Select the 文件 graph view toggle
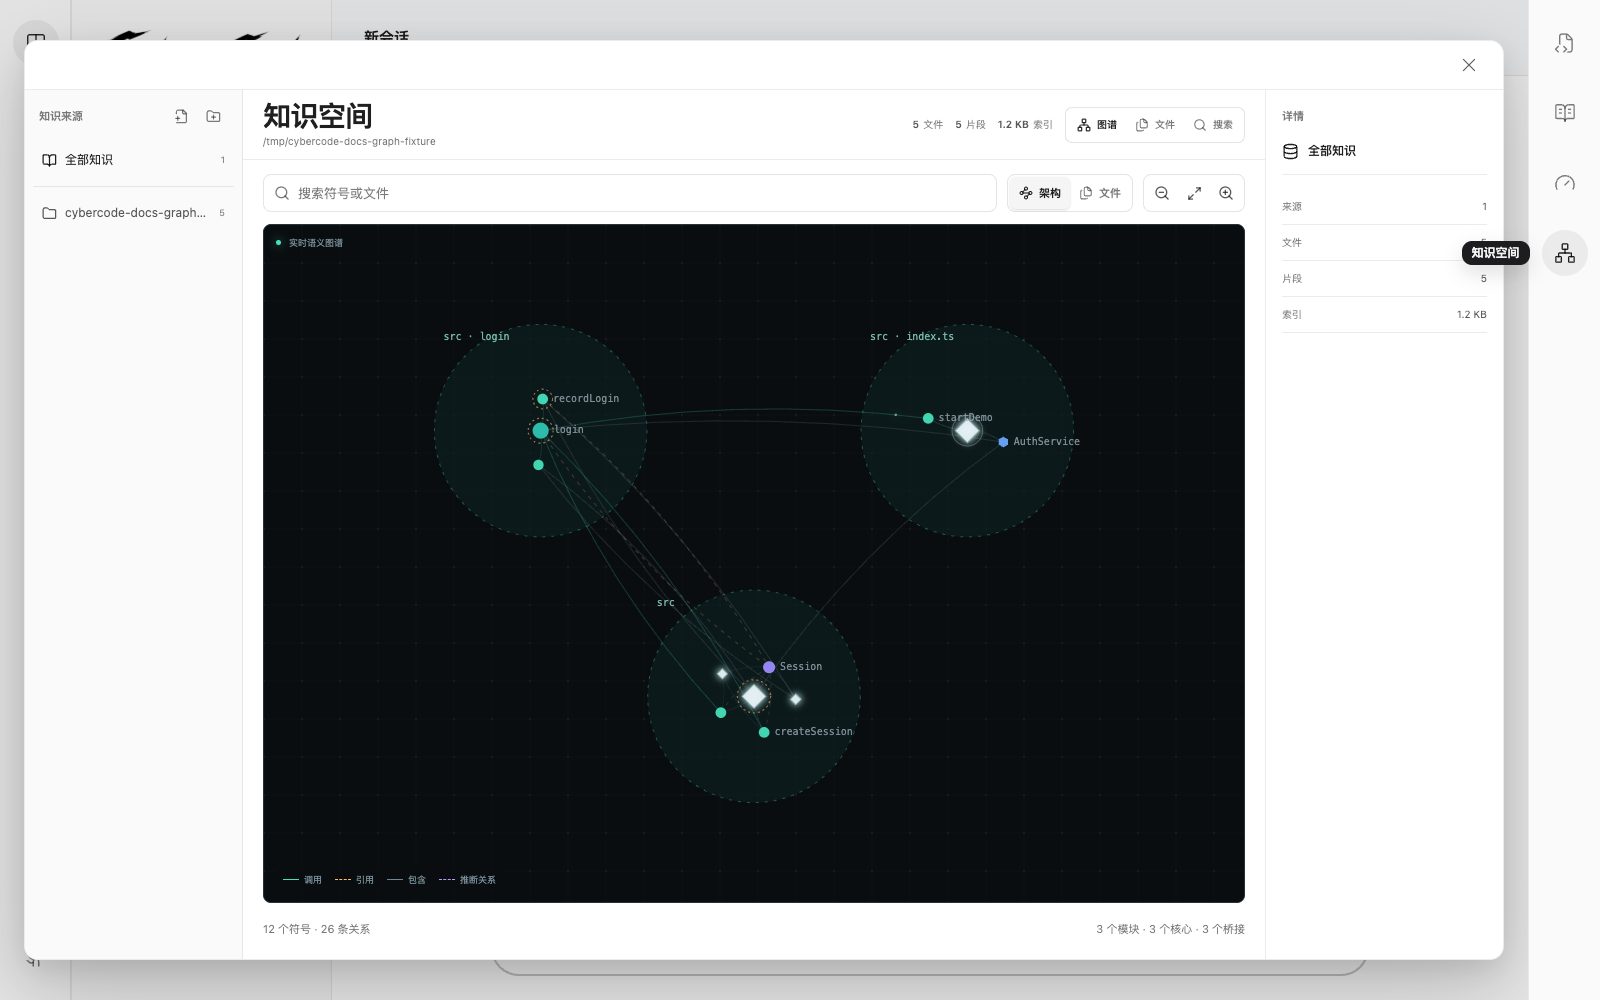Image resolution: width=1600 pixels, height=1000 pixels. (1100, 193)
